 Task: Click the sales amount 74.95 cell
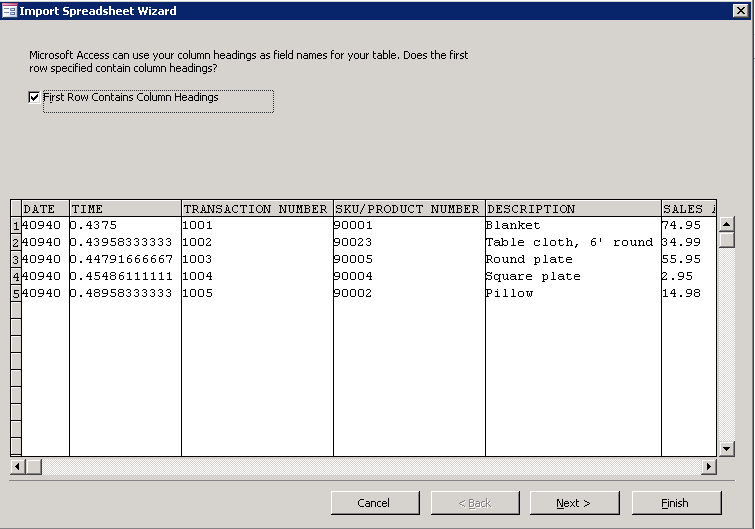click(689, 225)
